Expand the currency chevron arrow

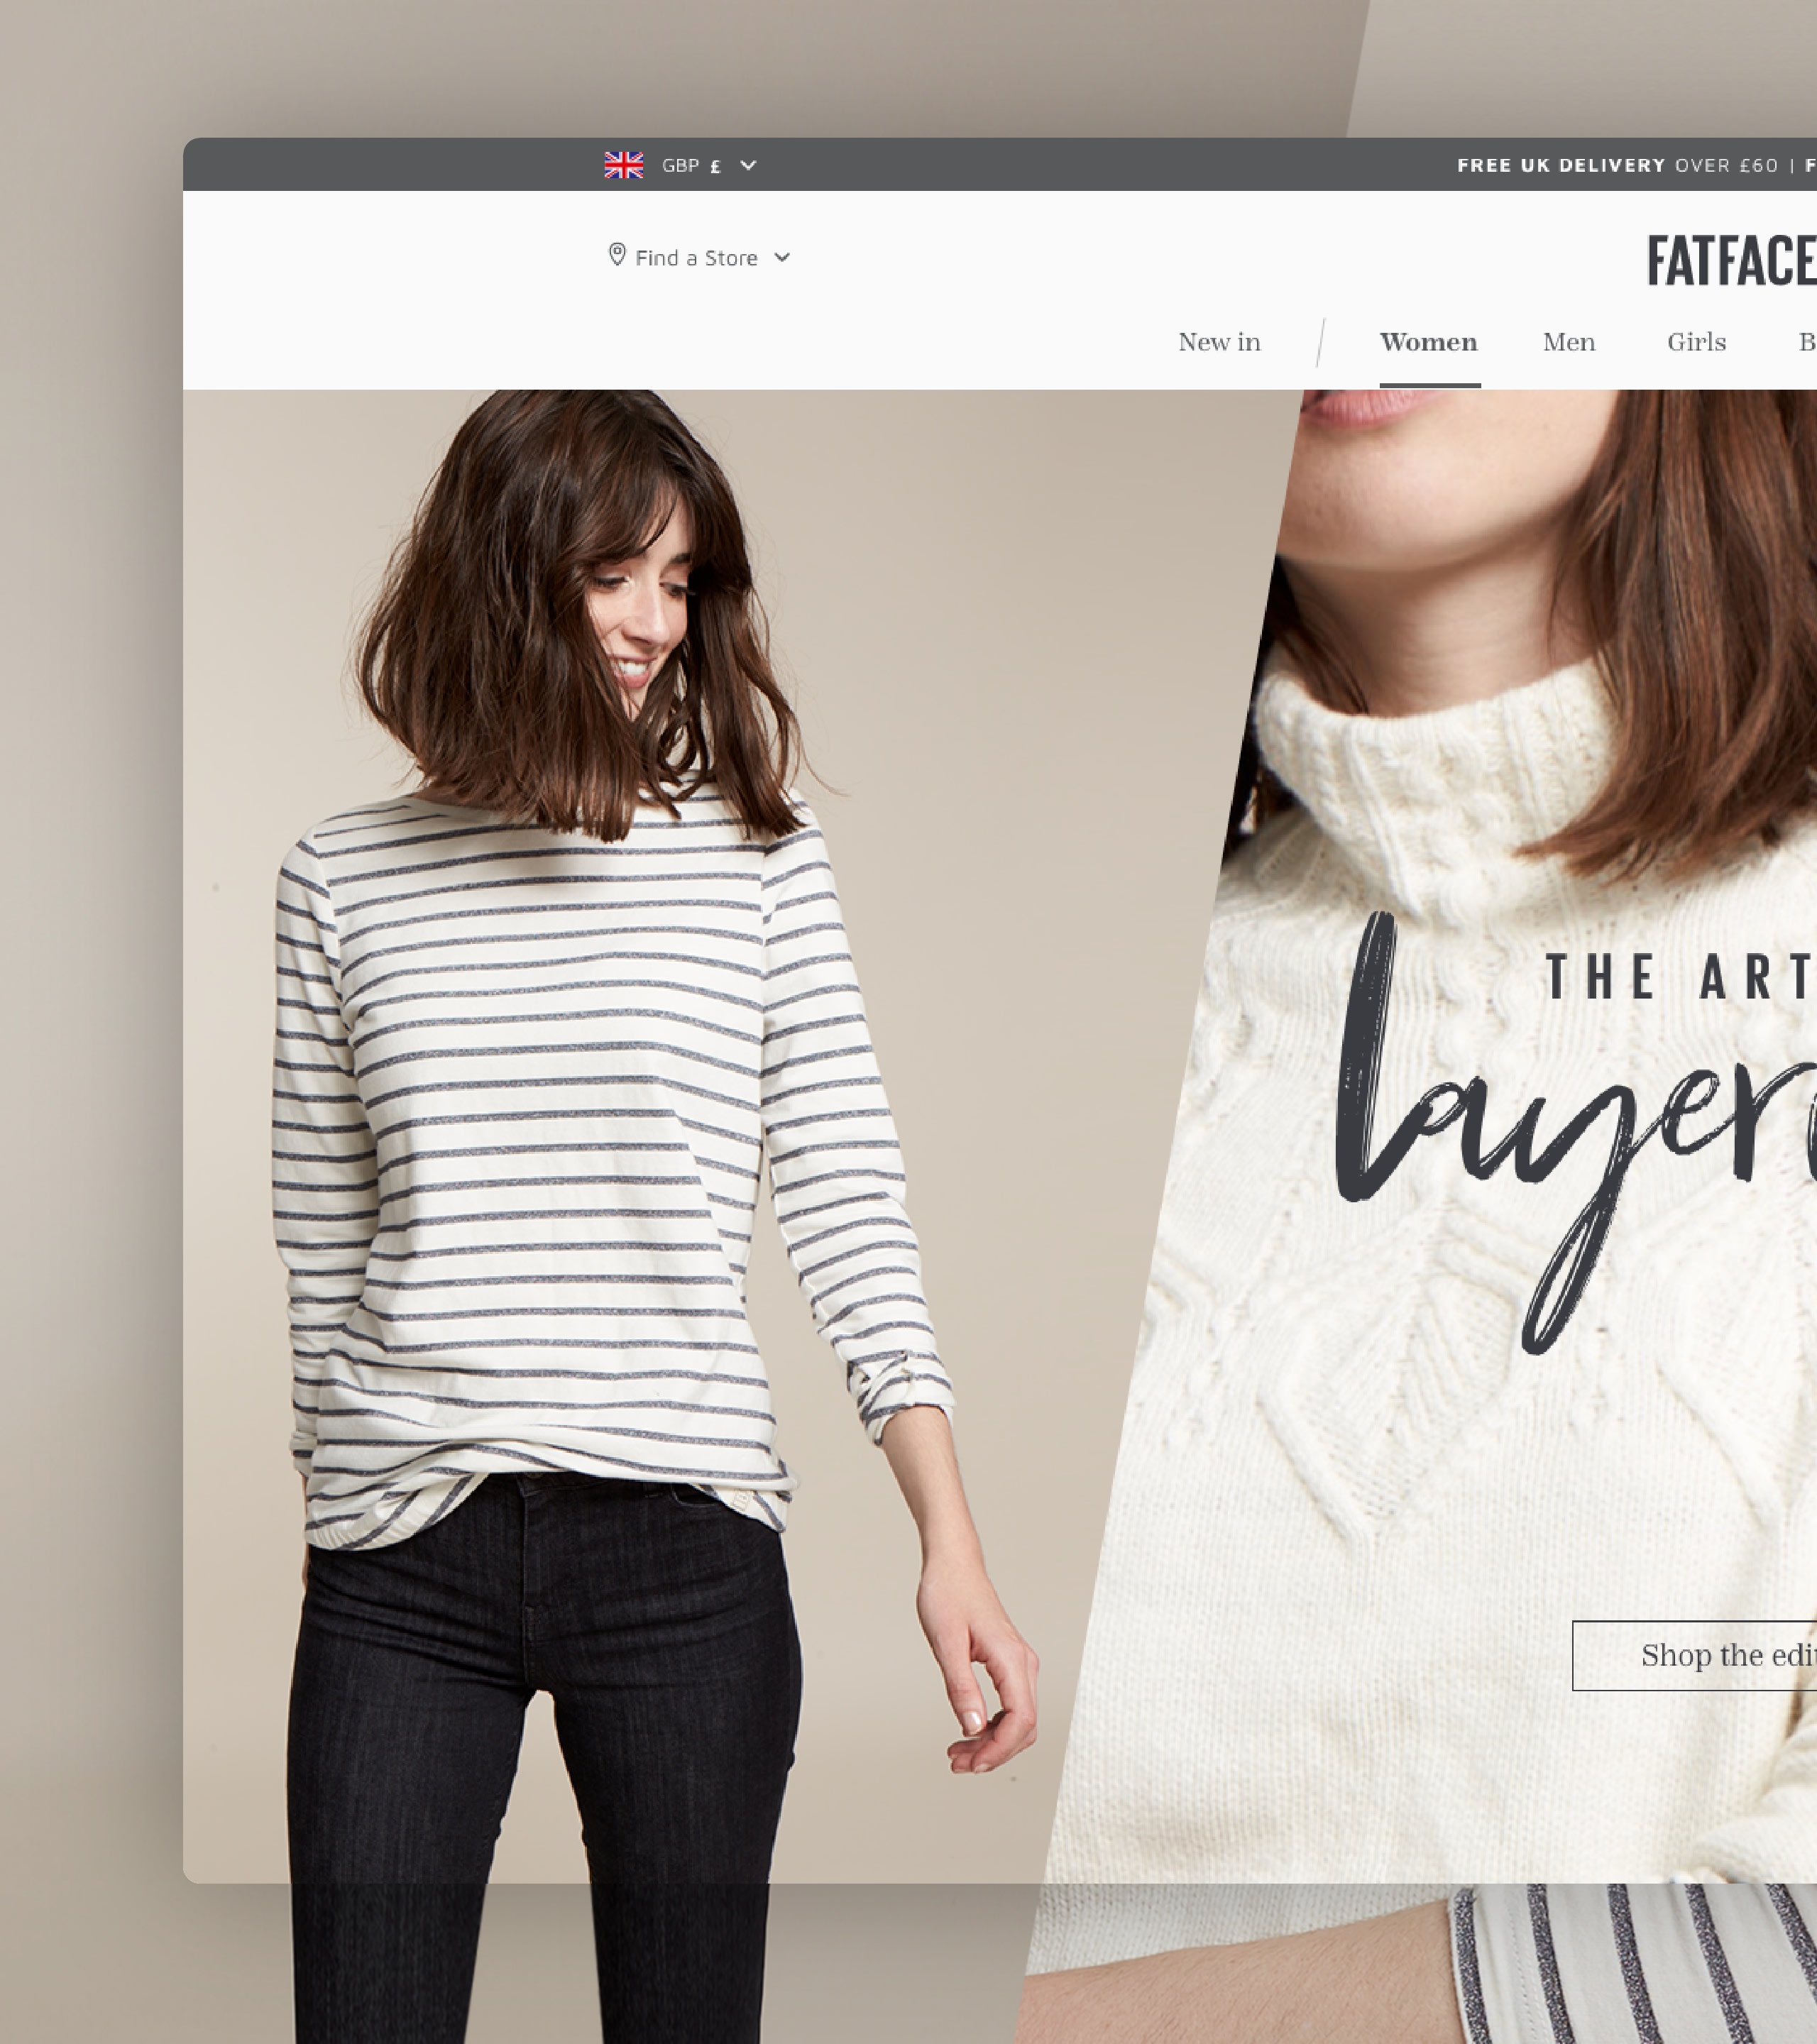pyautogui.click(x=748, y=165)
